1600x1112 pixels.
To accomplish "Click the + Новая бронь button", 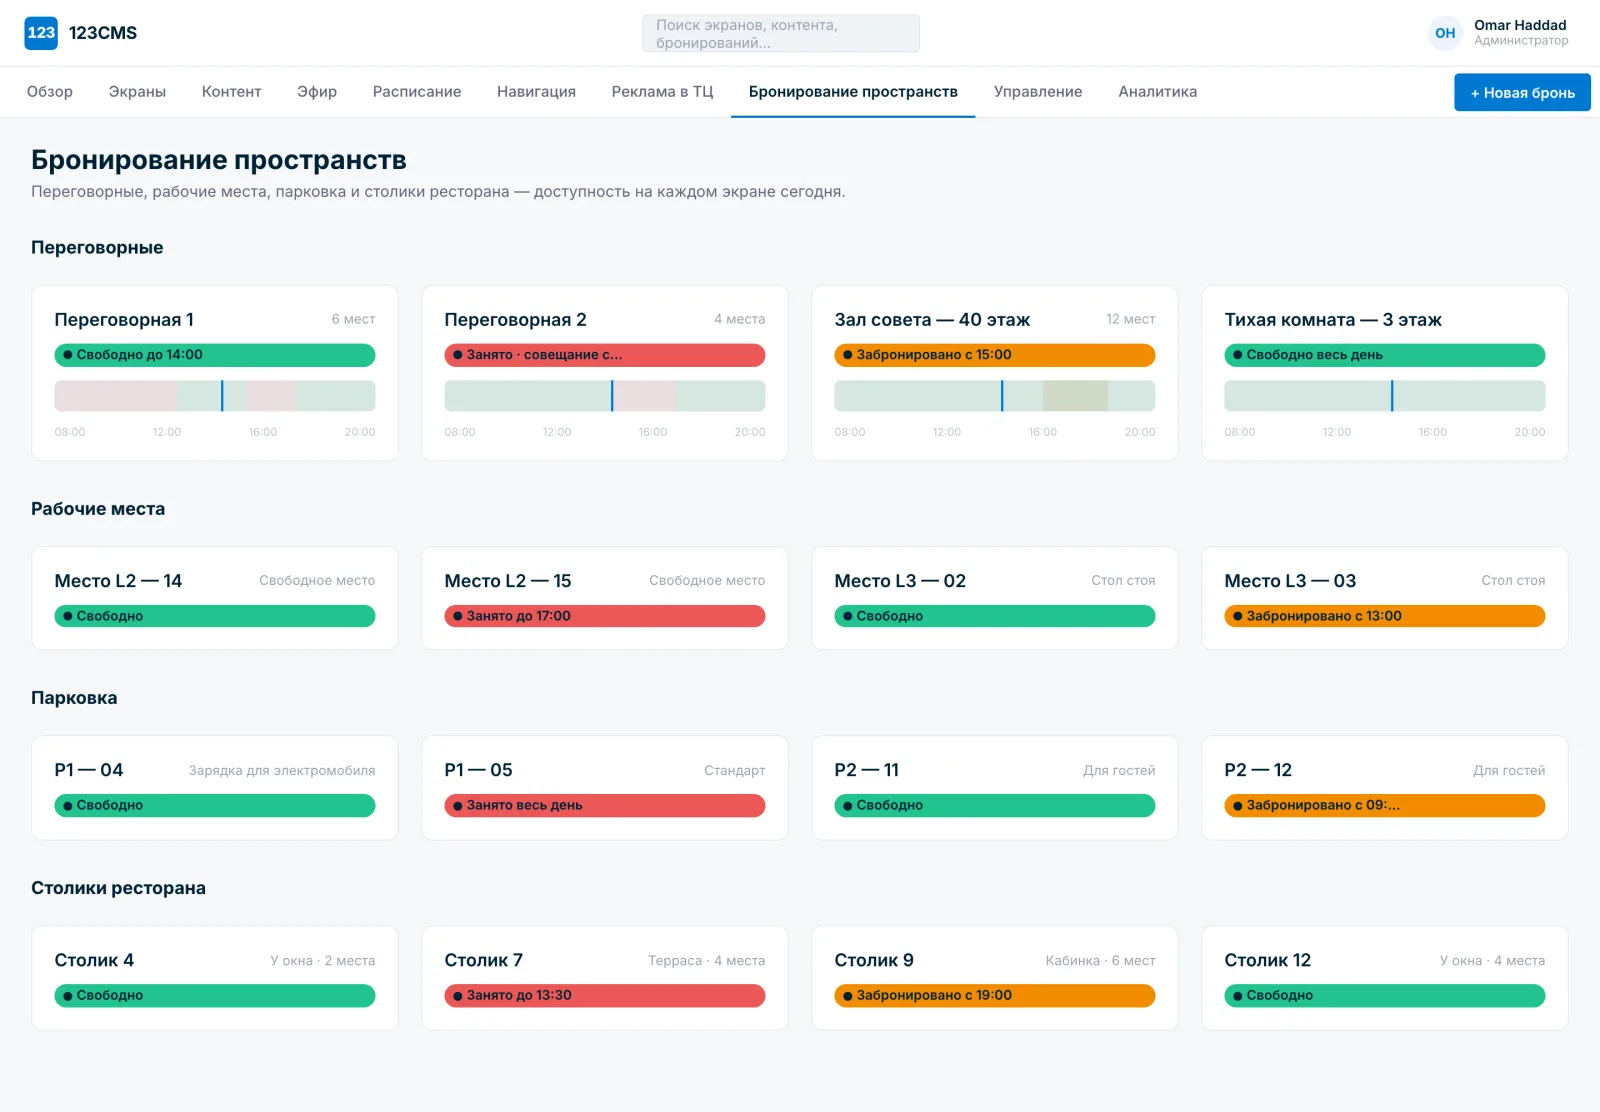I will tap(1522, 93).
